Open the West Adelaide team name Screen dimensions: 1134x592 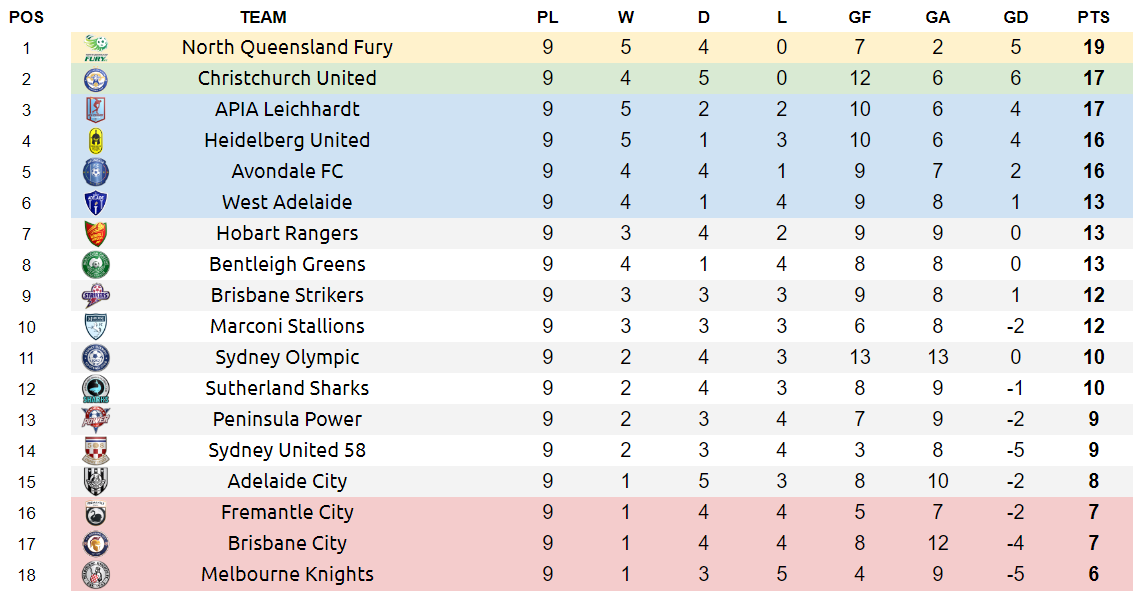pos(287,202)
